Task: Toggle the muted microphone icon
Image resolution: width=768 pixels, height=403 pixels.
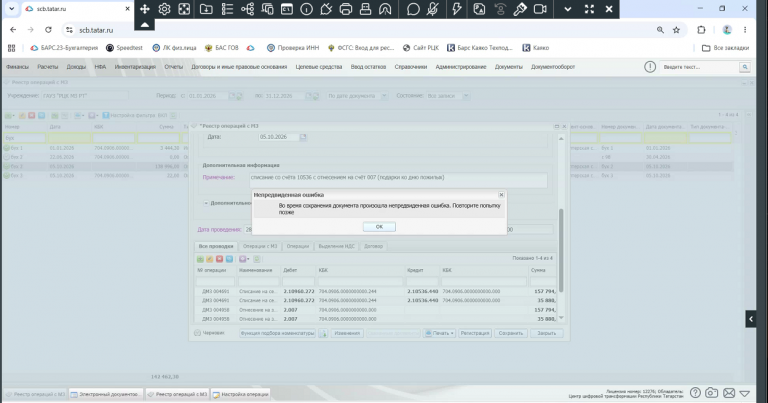Action: [x=432, y=9]
